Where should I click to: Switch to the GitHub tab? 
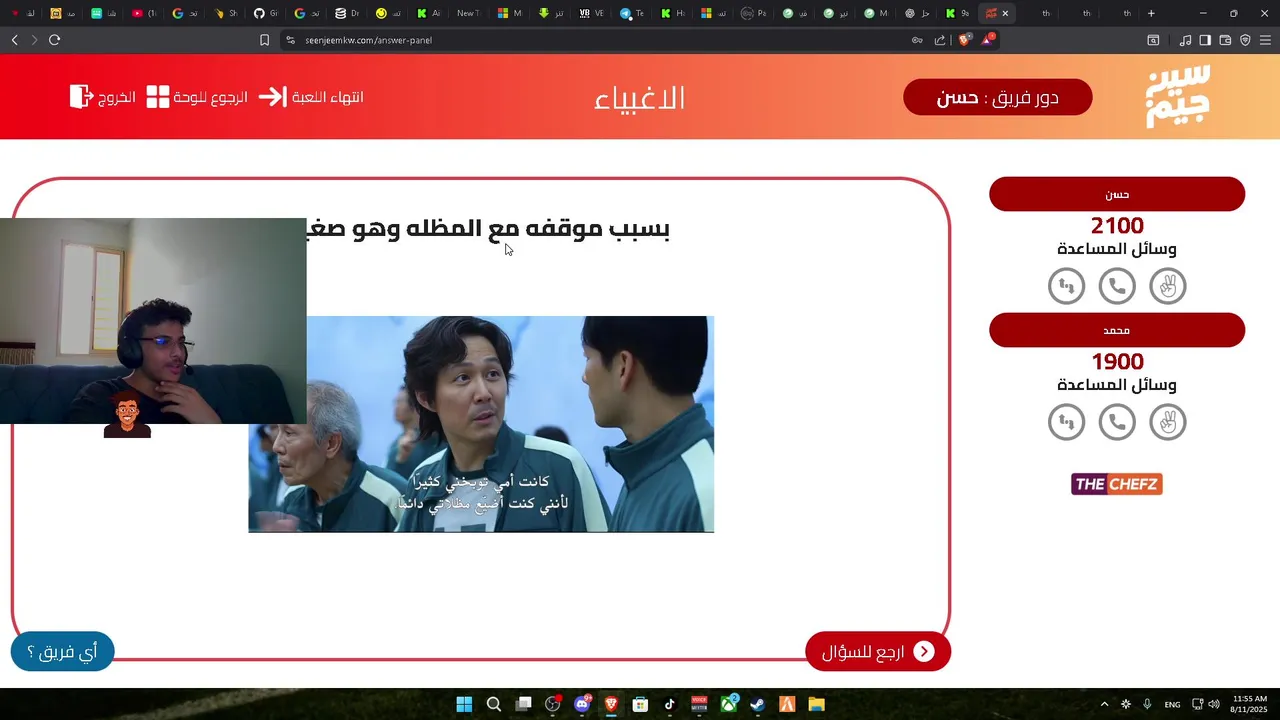click(x=265, y=13)
